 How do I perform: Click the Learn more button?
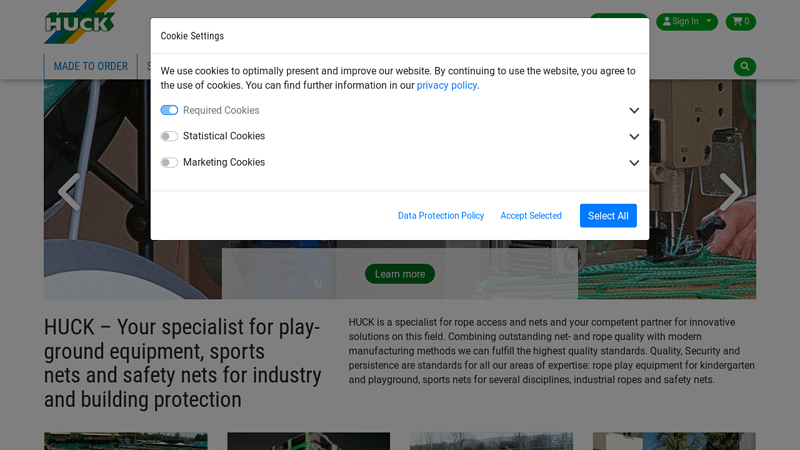(x=399, y=274)
